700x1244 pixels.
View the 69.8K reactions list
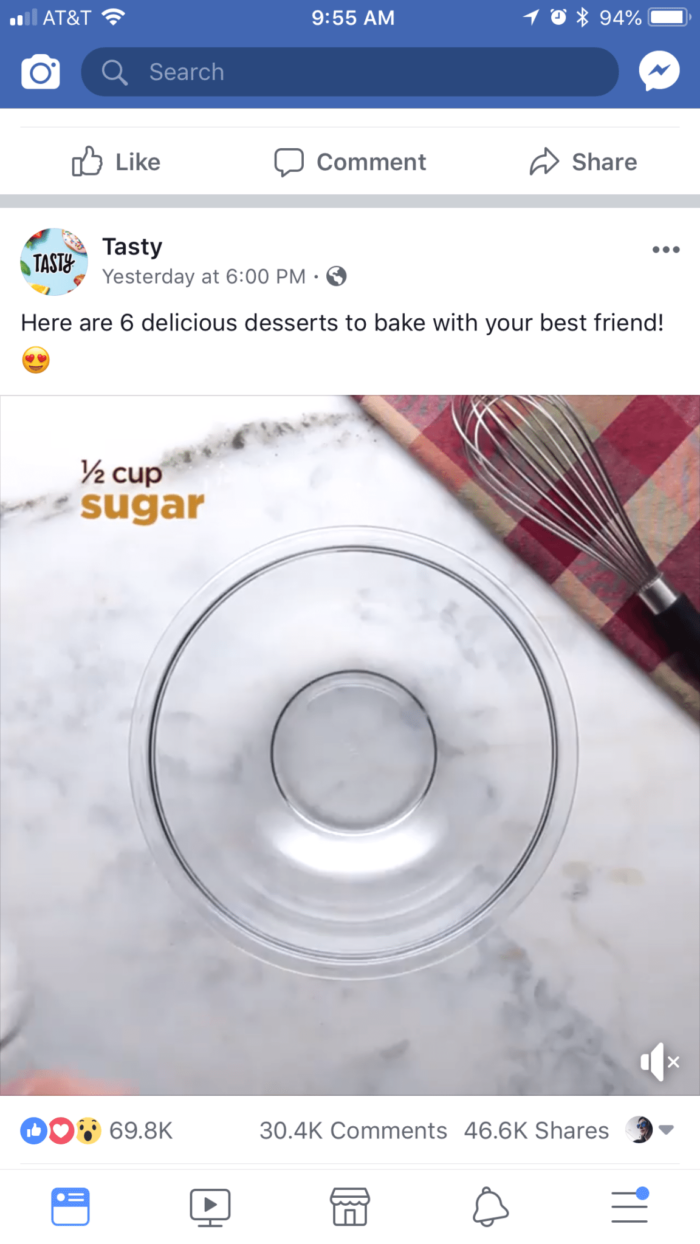pyautogui.click(x=97, y=1131)
